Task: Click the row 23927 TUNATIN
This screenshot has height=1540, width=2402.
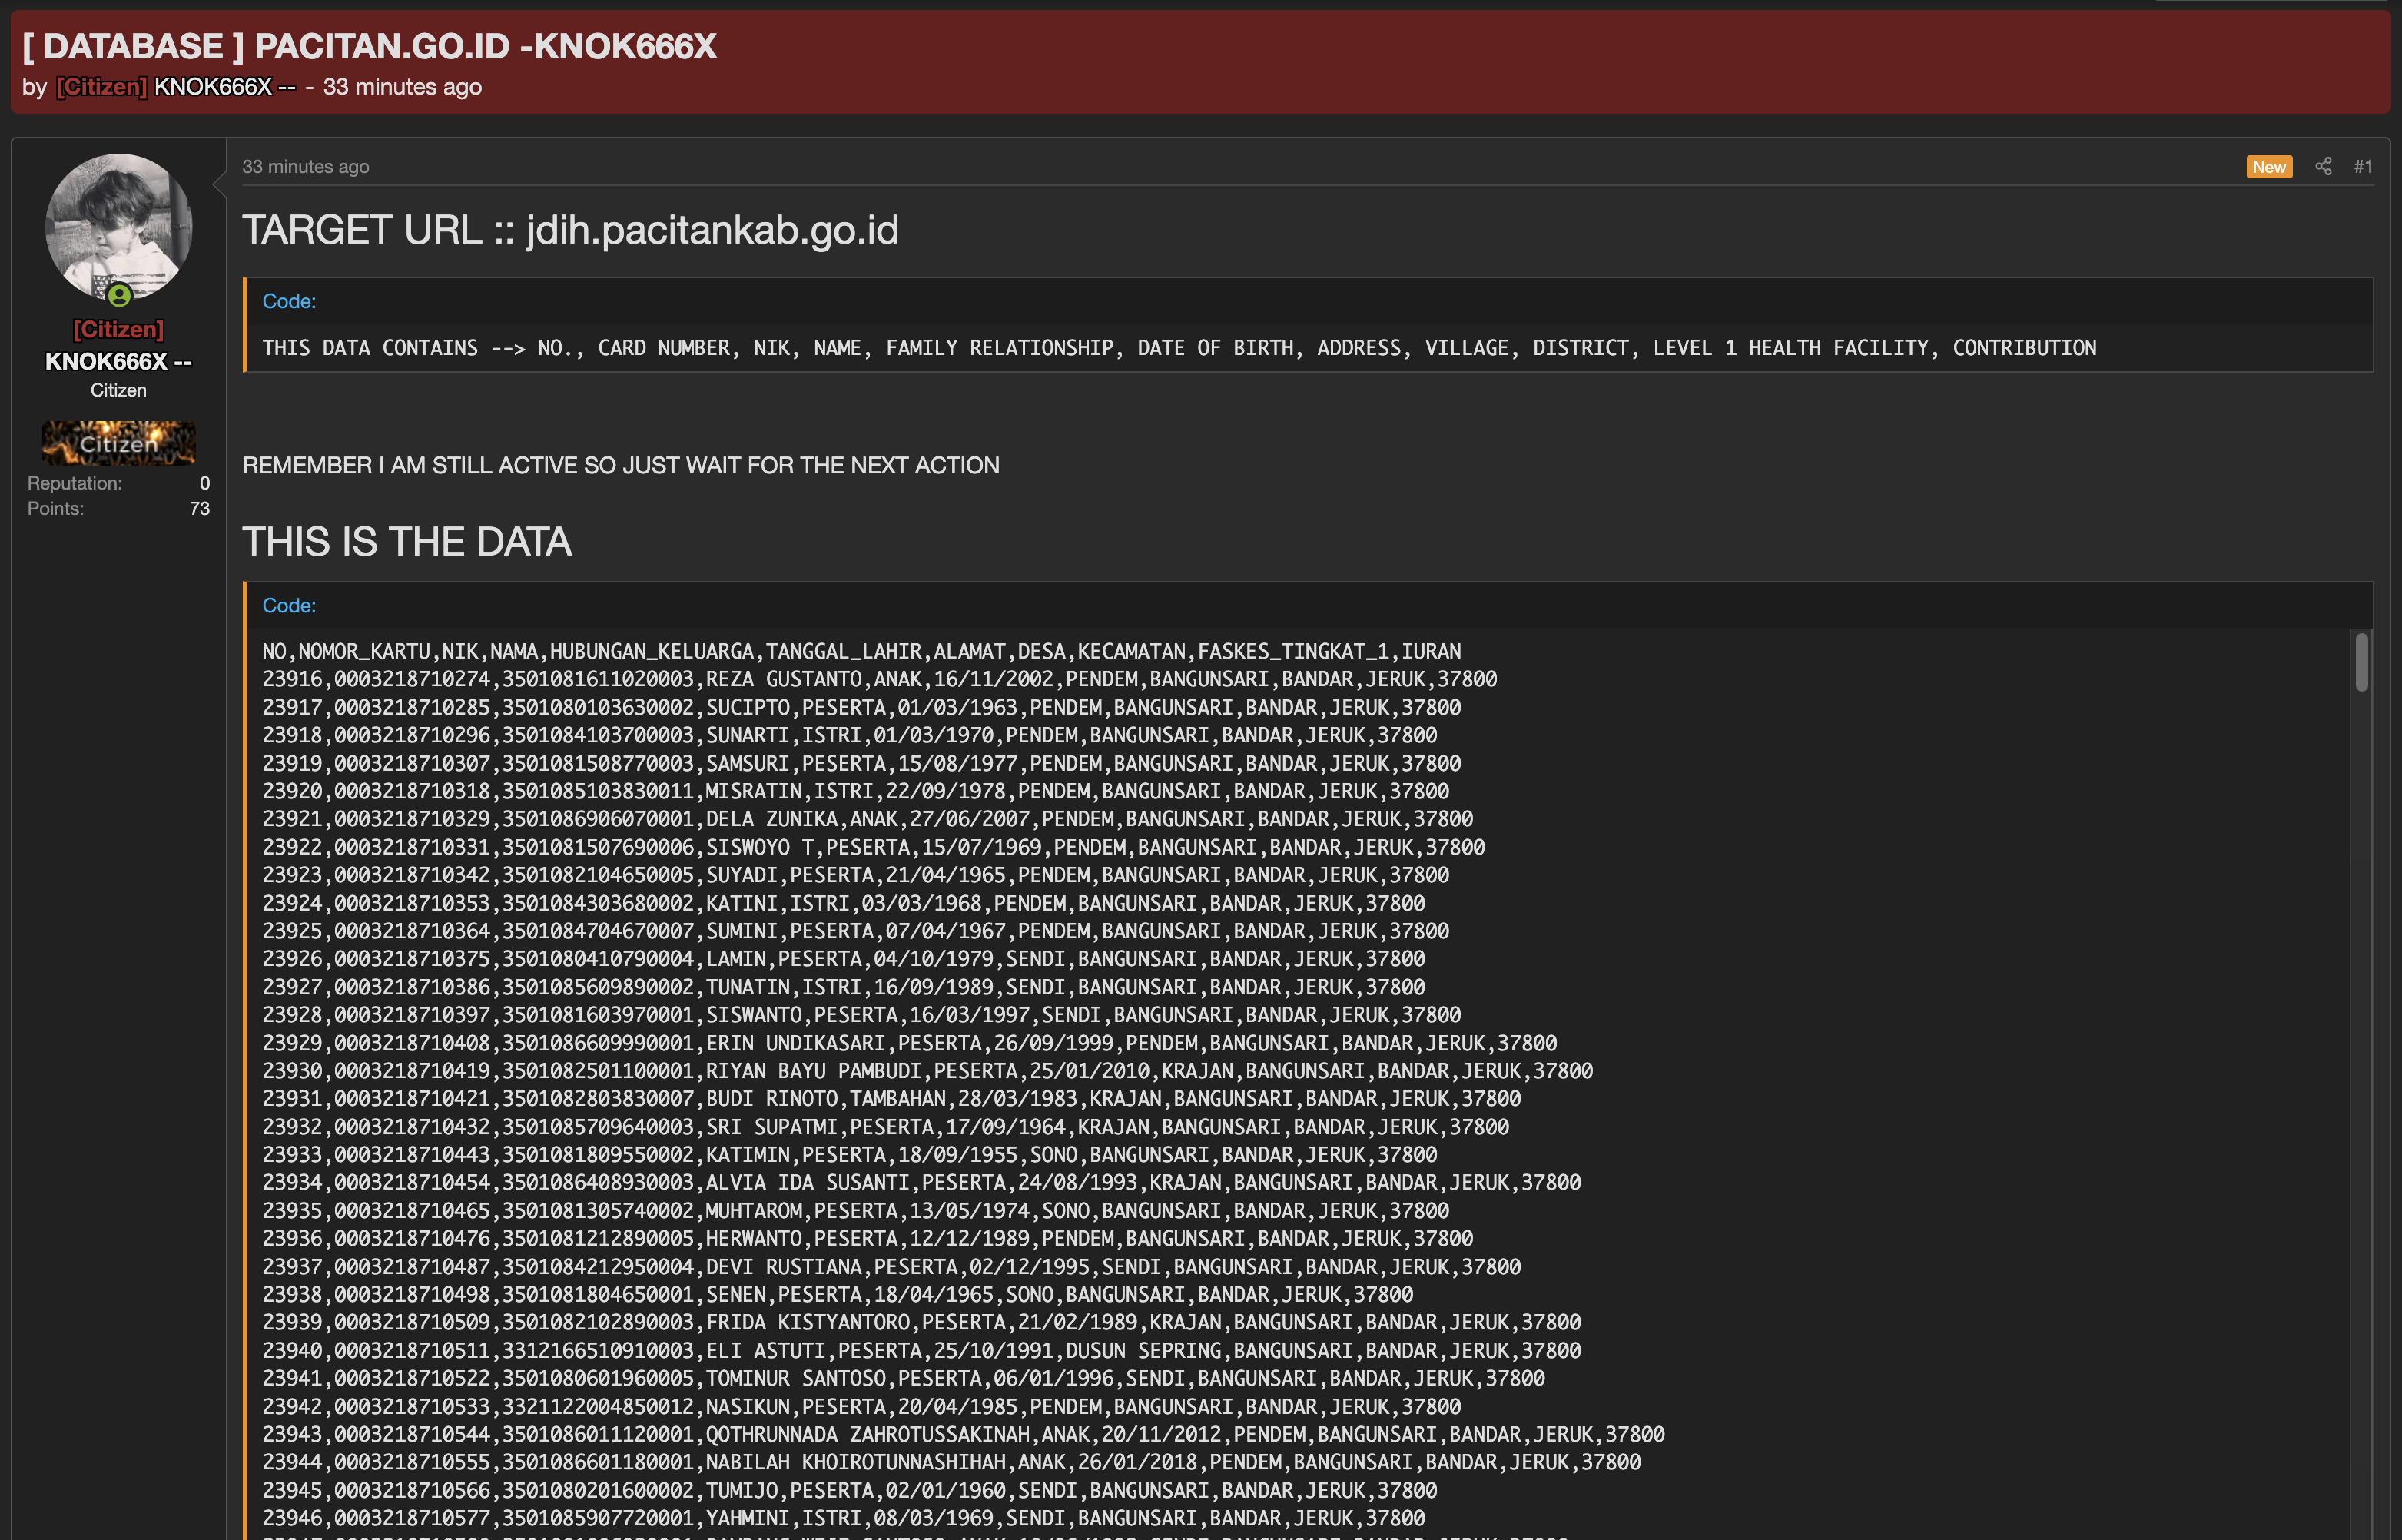Action: point(843,987)
